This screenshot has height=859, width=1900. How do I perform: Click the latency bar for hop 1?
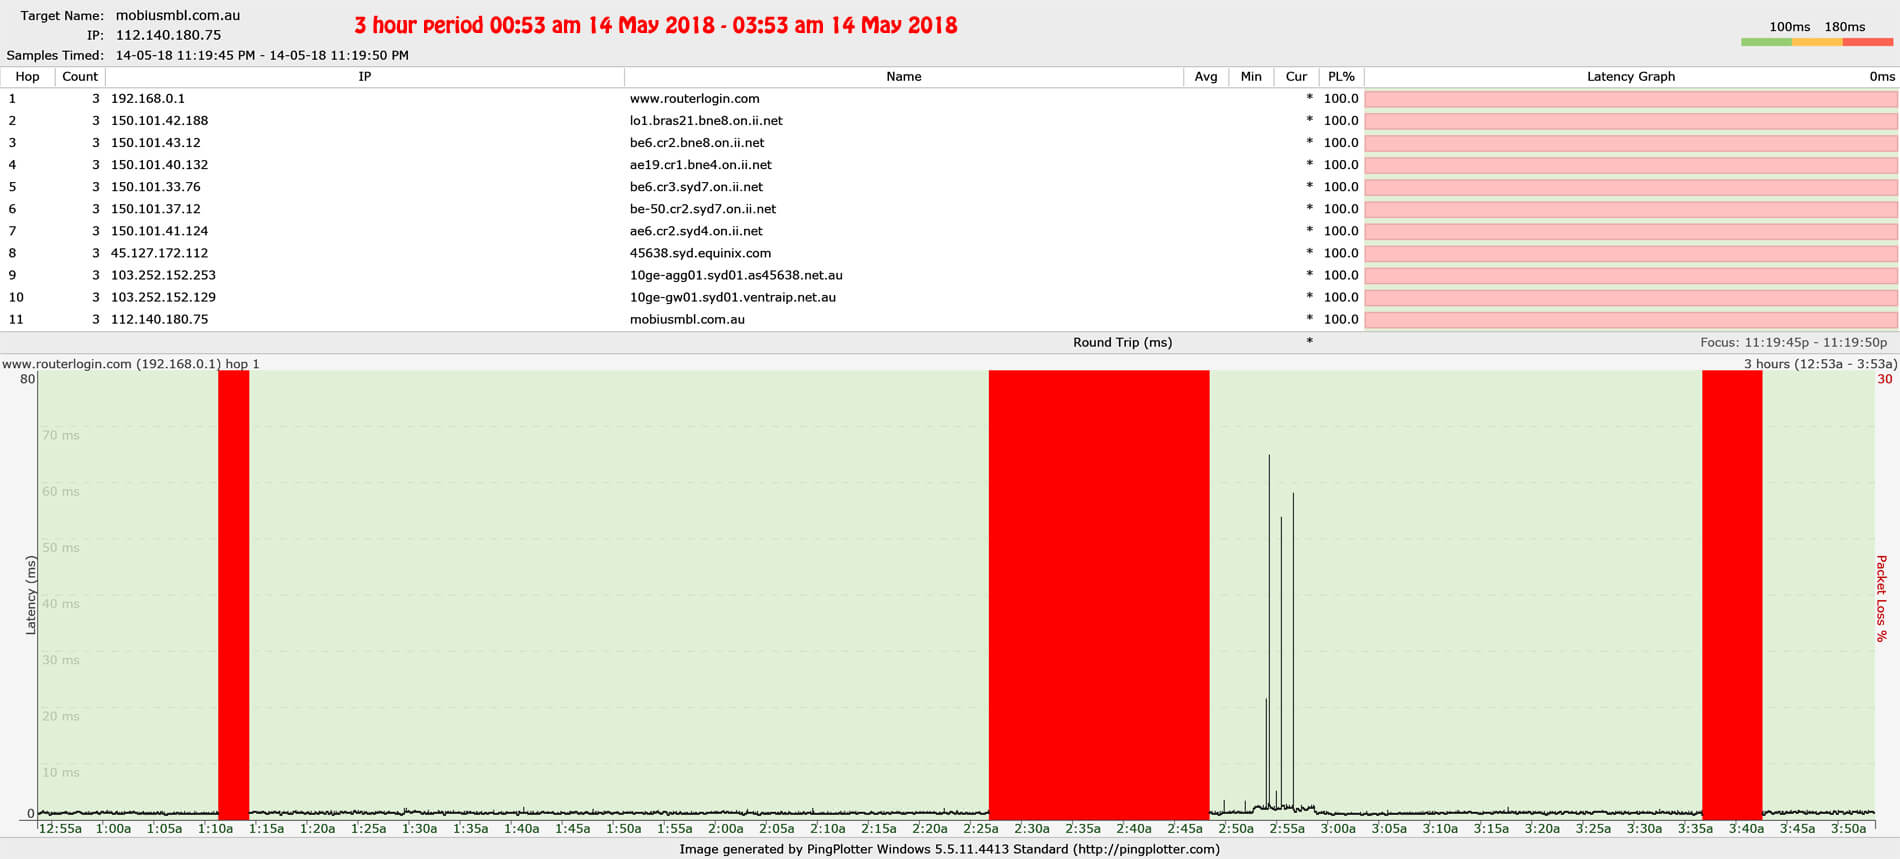[x=1630, y=99]
